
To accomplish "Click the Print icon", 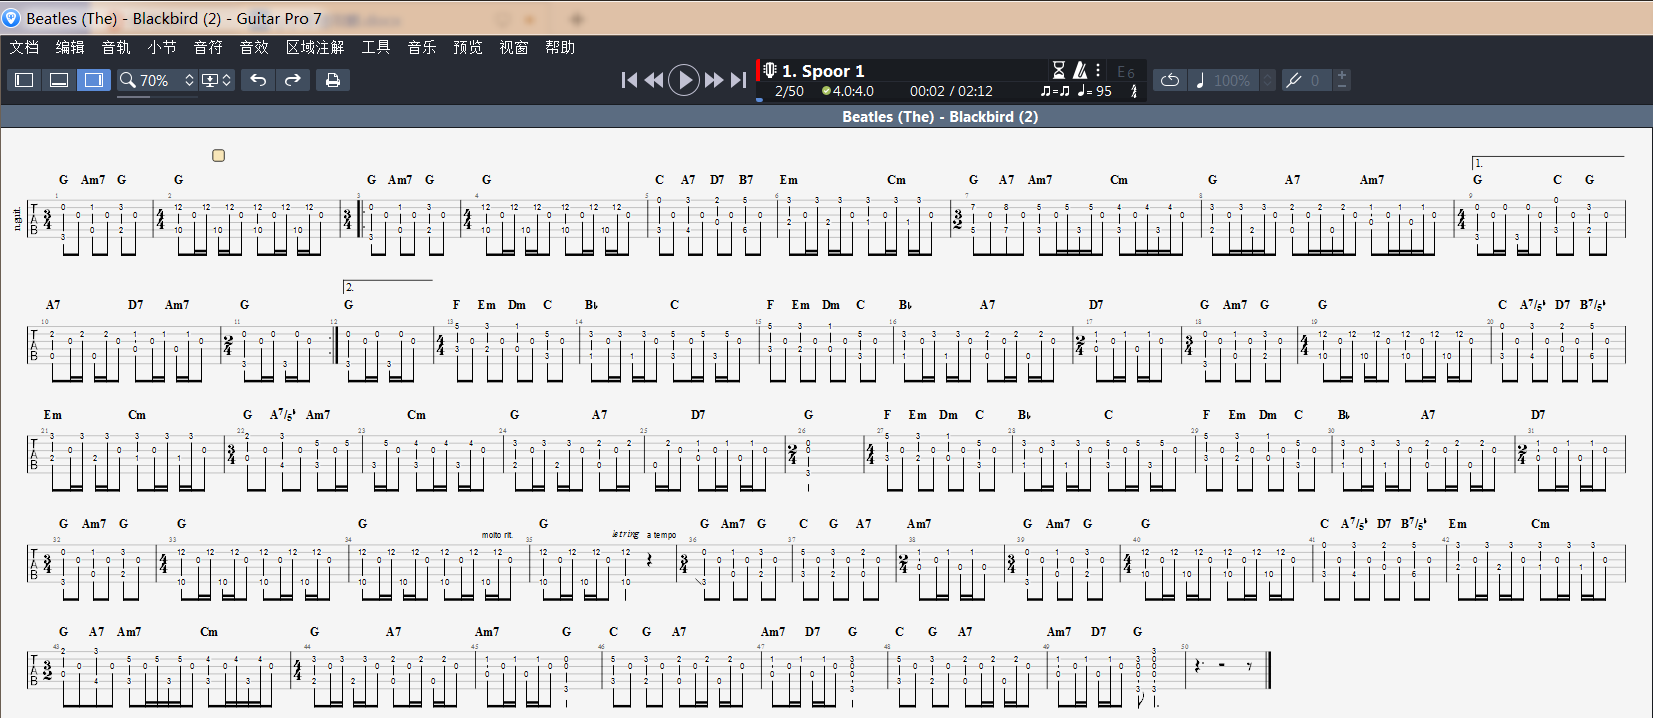I will click(x=333, y=80).
